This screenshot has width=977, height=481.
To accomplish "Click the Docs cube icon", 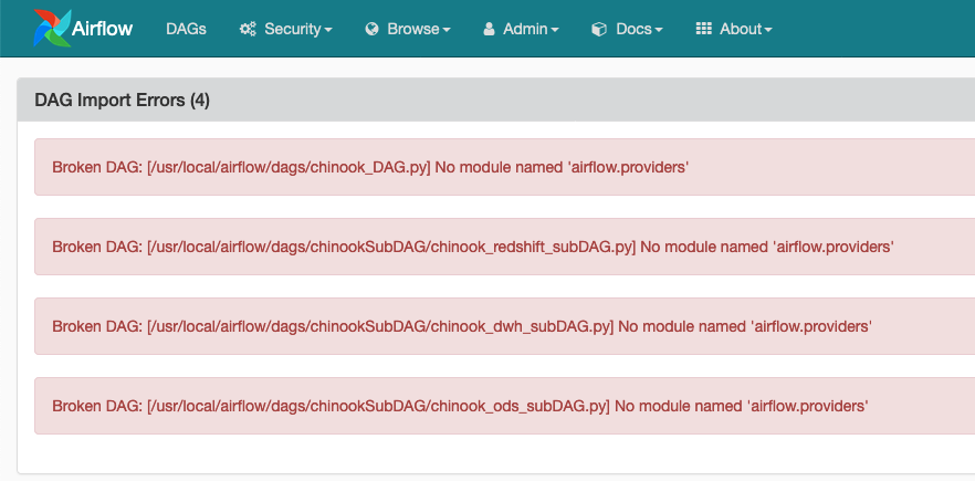I will (x=599, y=29).
